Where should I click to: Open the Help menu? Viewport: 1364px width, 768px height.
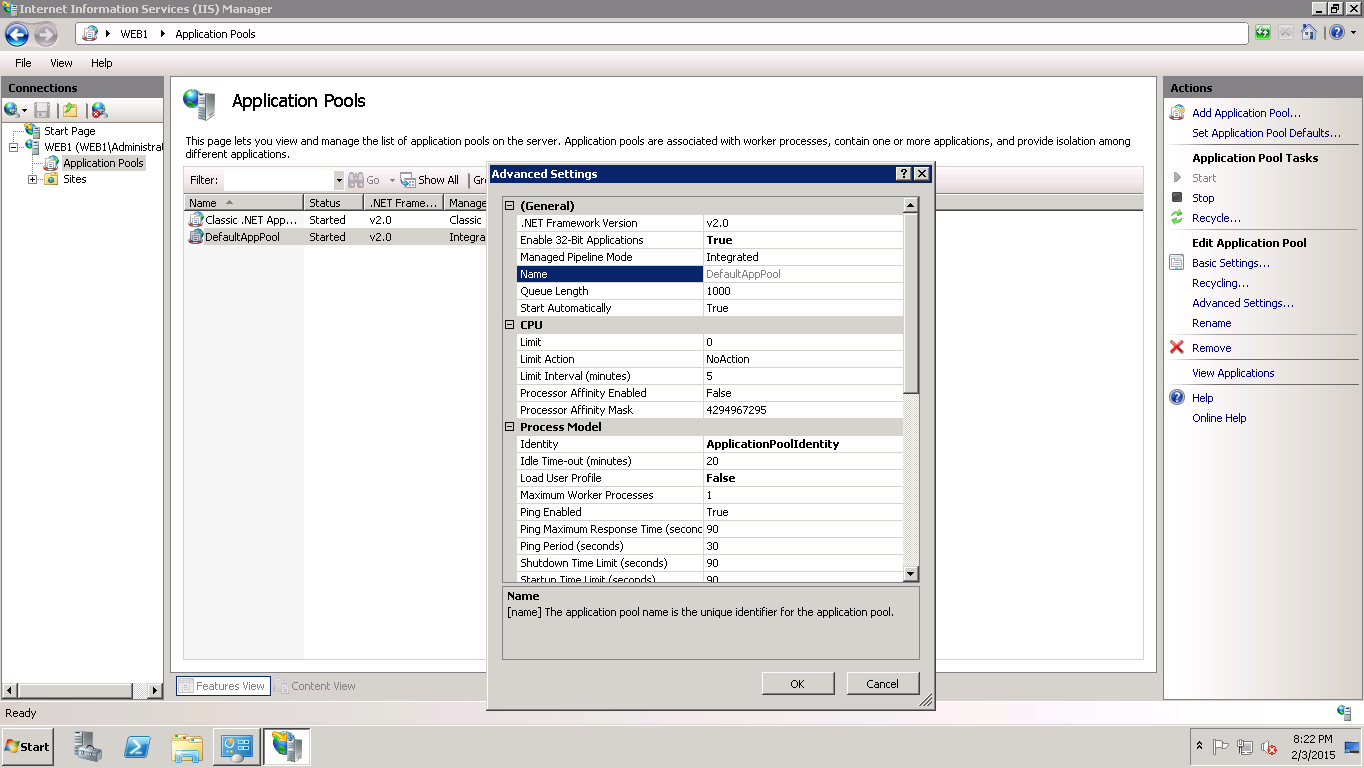[102, 63]
